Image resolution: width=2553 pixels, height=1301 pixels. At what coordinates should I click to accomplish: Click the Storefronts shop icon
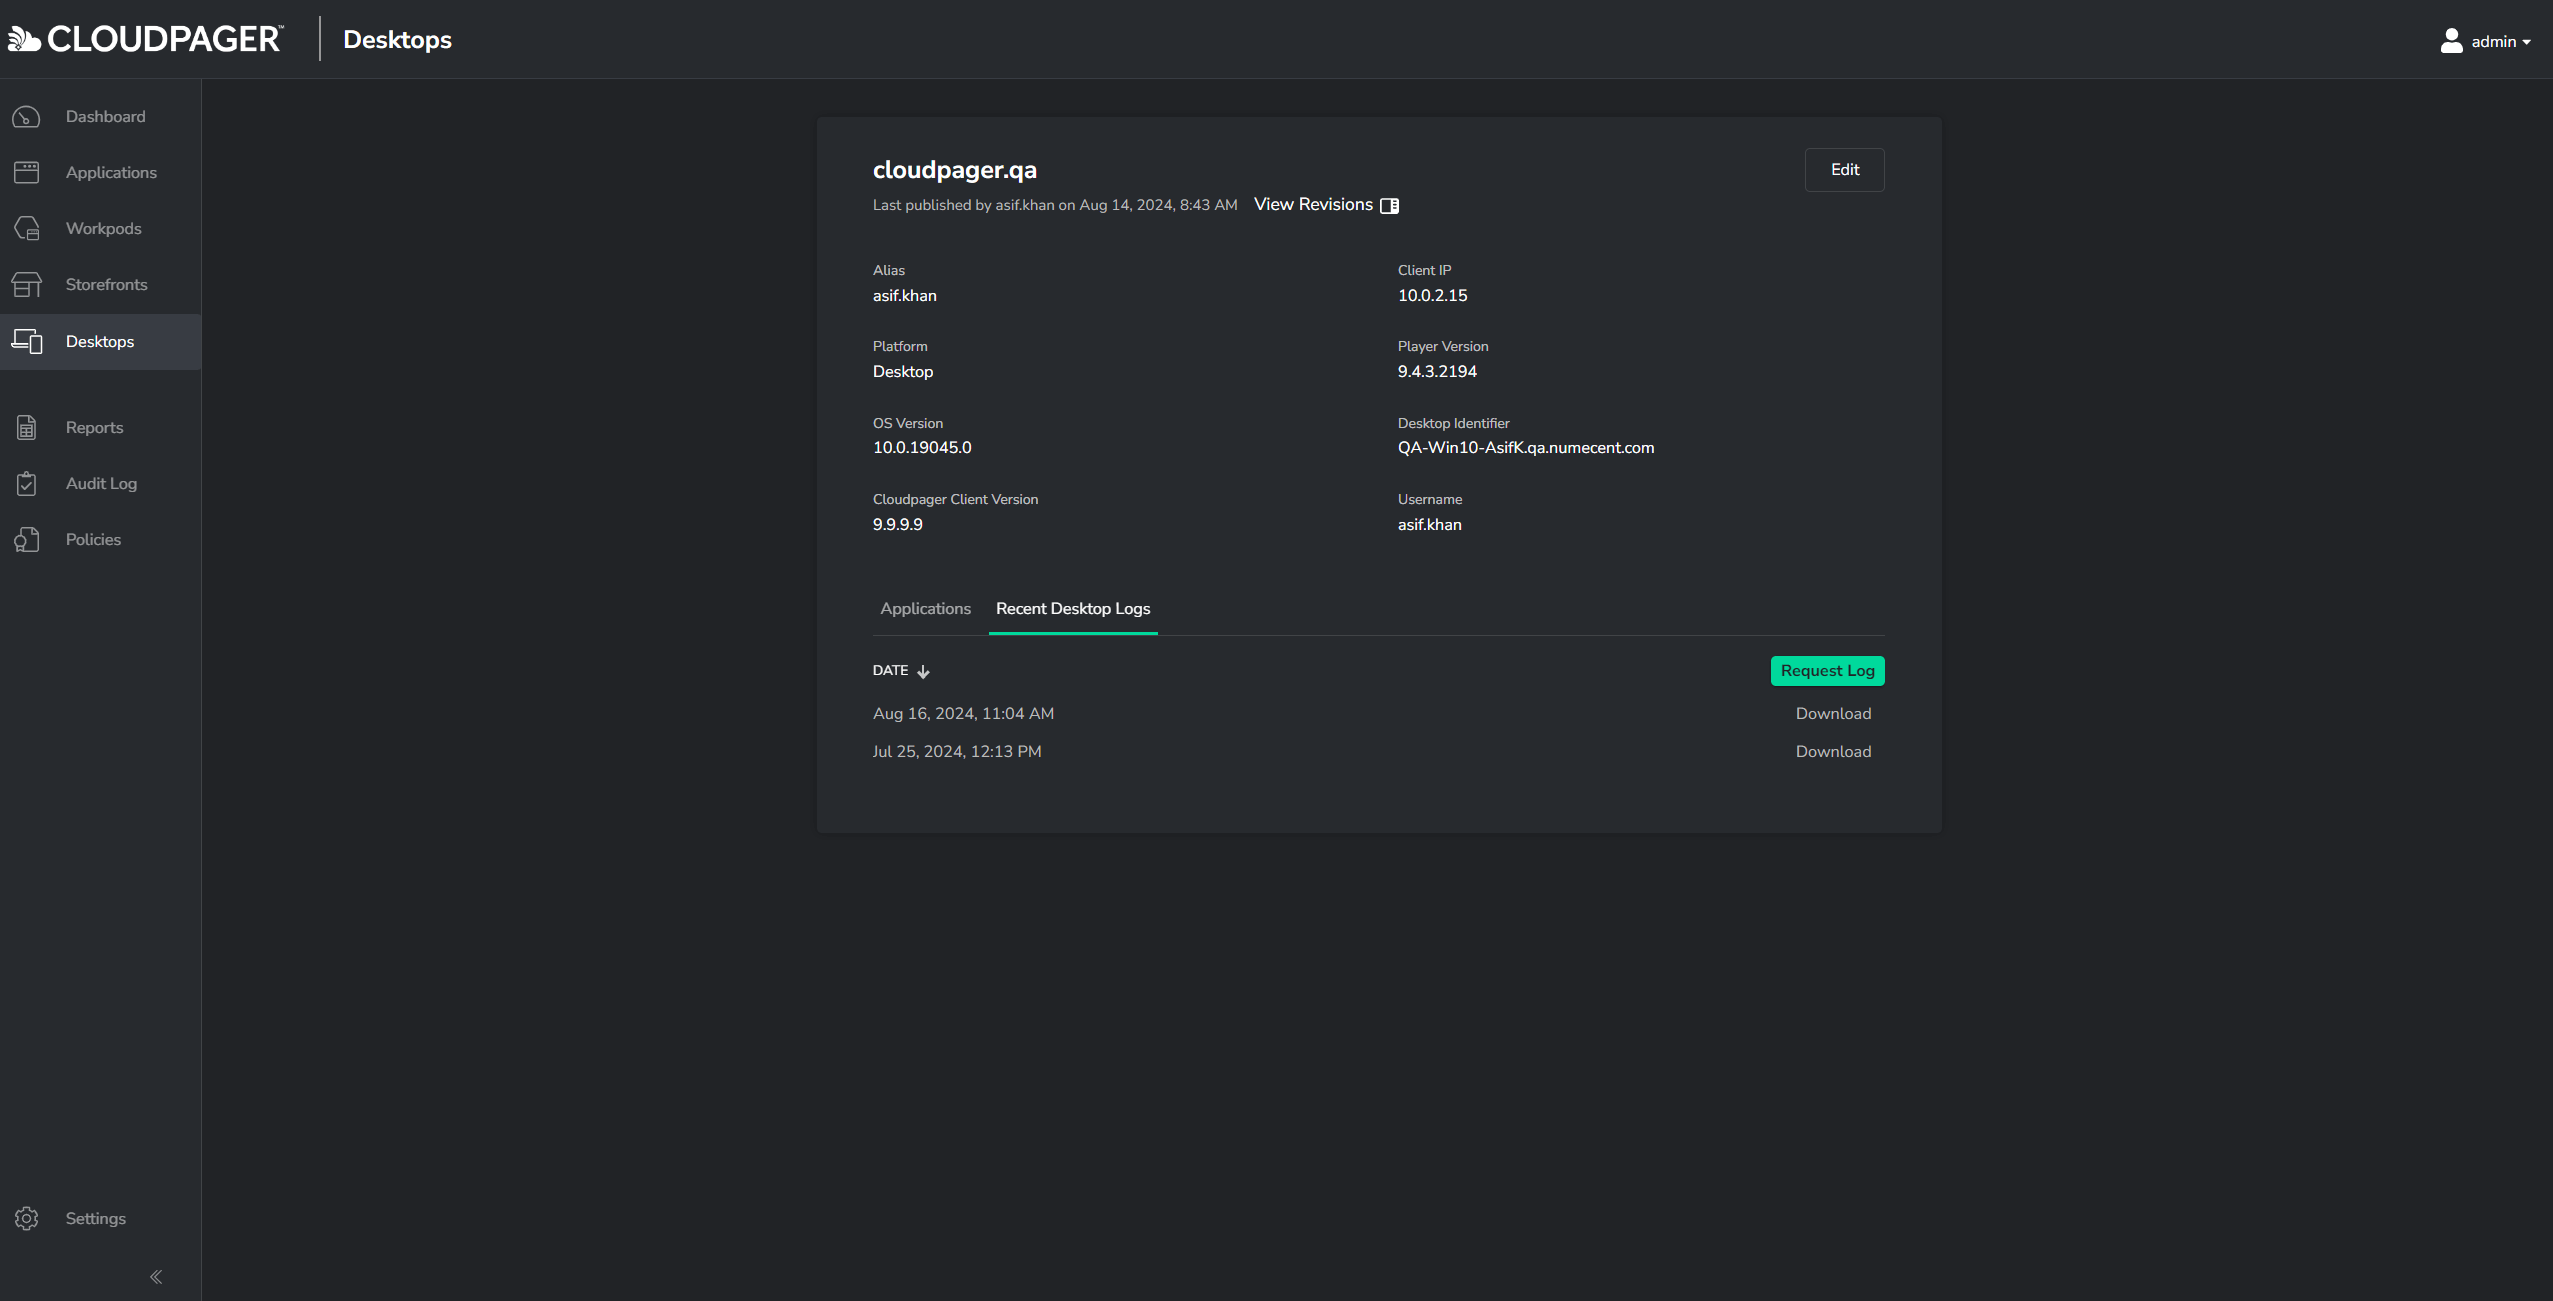[x=27, y=285]
